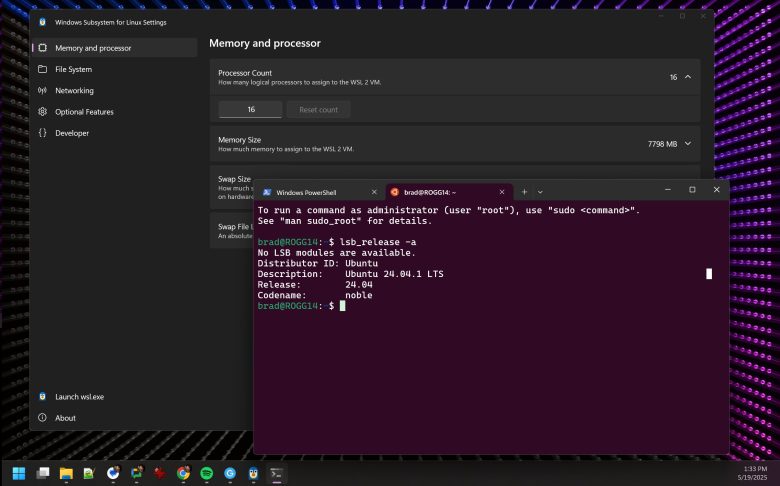Click the Processor Count heading
The image size is (780, 486).
pos(245,73)
